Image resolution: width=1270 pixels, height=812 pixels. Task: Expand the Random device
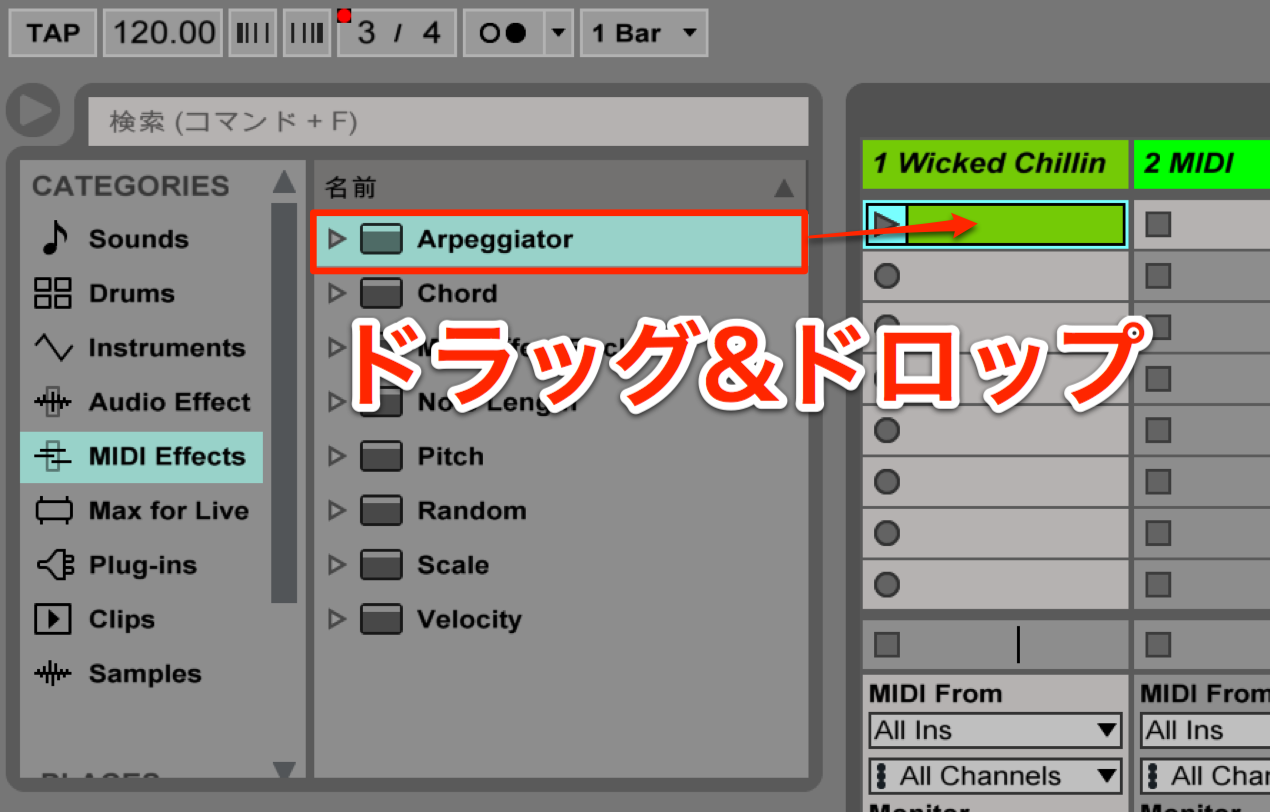click(x=336, y=511)
